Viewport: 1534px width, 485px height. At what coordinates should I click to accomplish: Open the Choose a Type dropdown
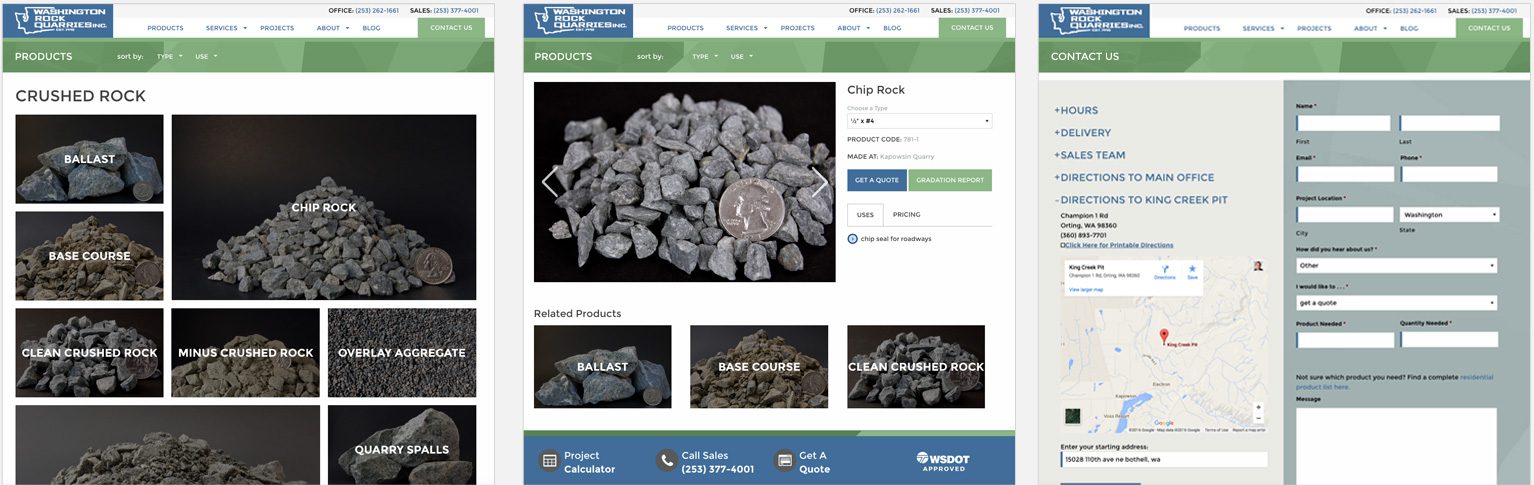[919, 121]
